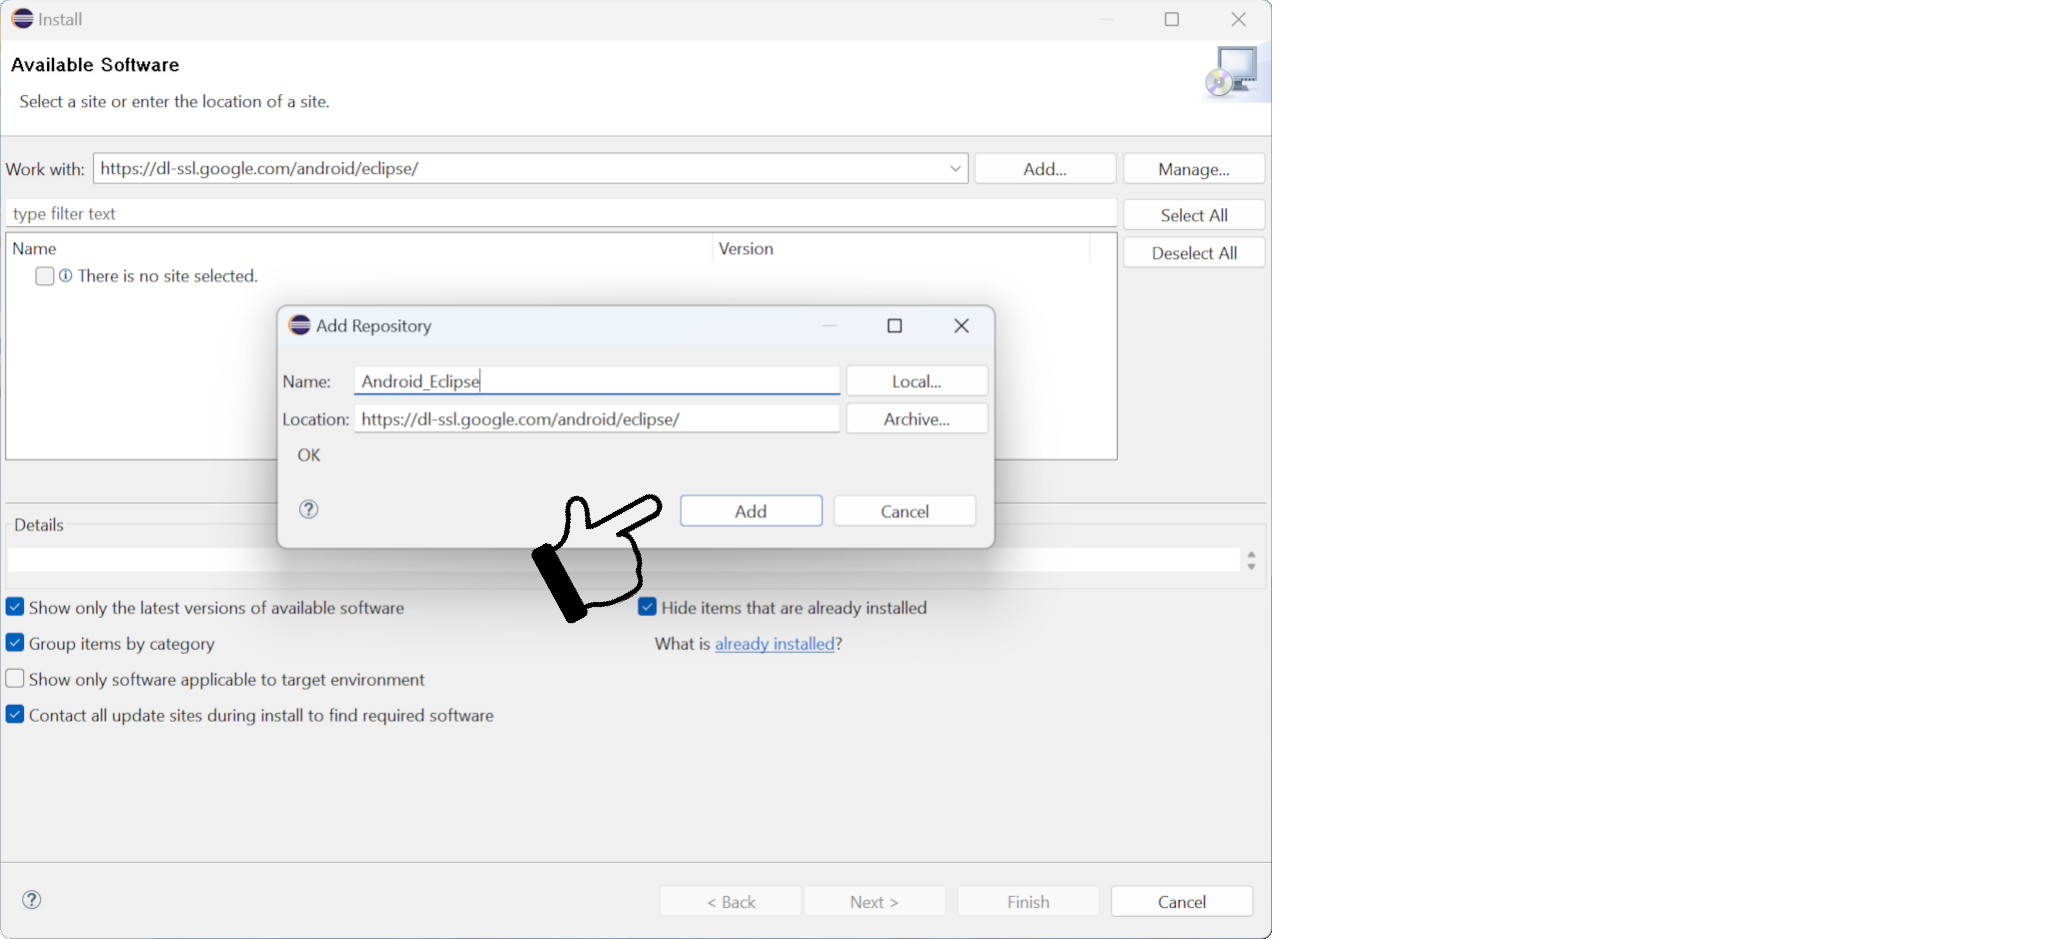Uncheck Hide items that are already installed
The width and height of the screenshot is (2058, 939).
click(648, 607)
